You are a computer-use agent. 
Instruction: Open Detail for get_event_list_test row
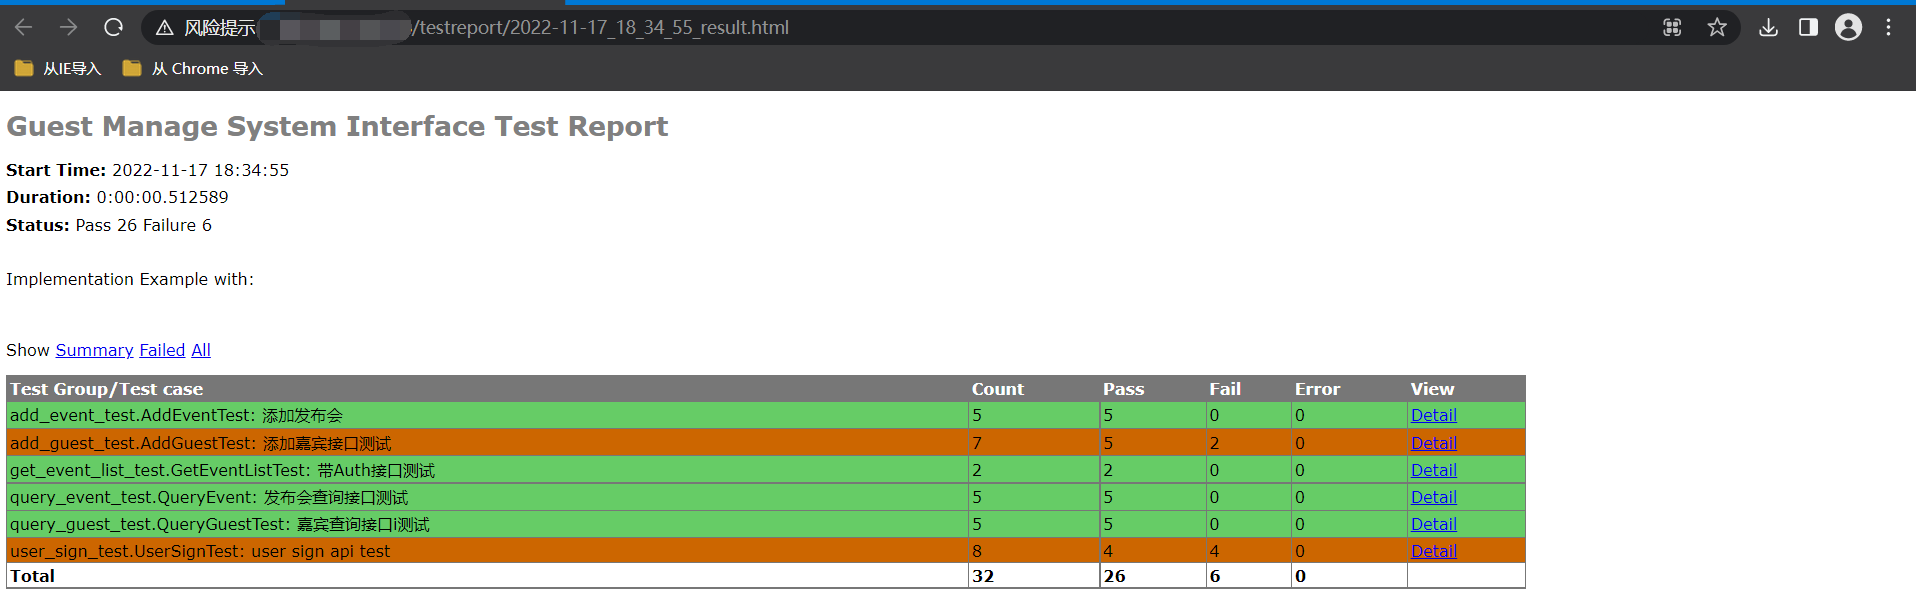(1433, 470)
